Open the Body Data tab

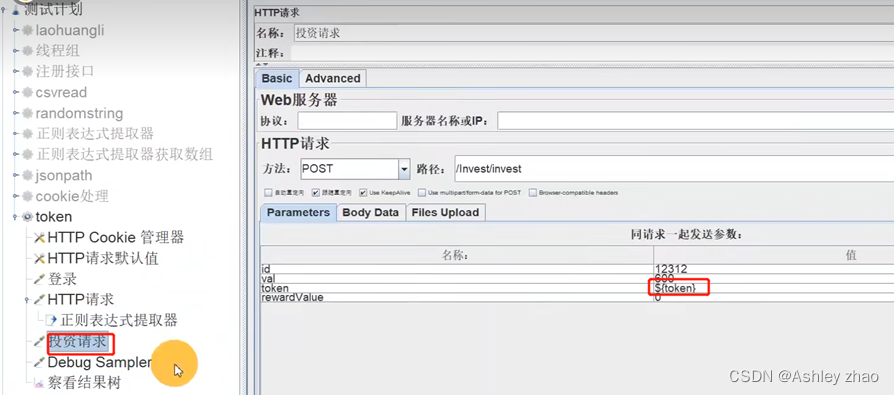pyautogui.click(x=371, y=213)
